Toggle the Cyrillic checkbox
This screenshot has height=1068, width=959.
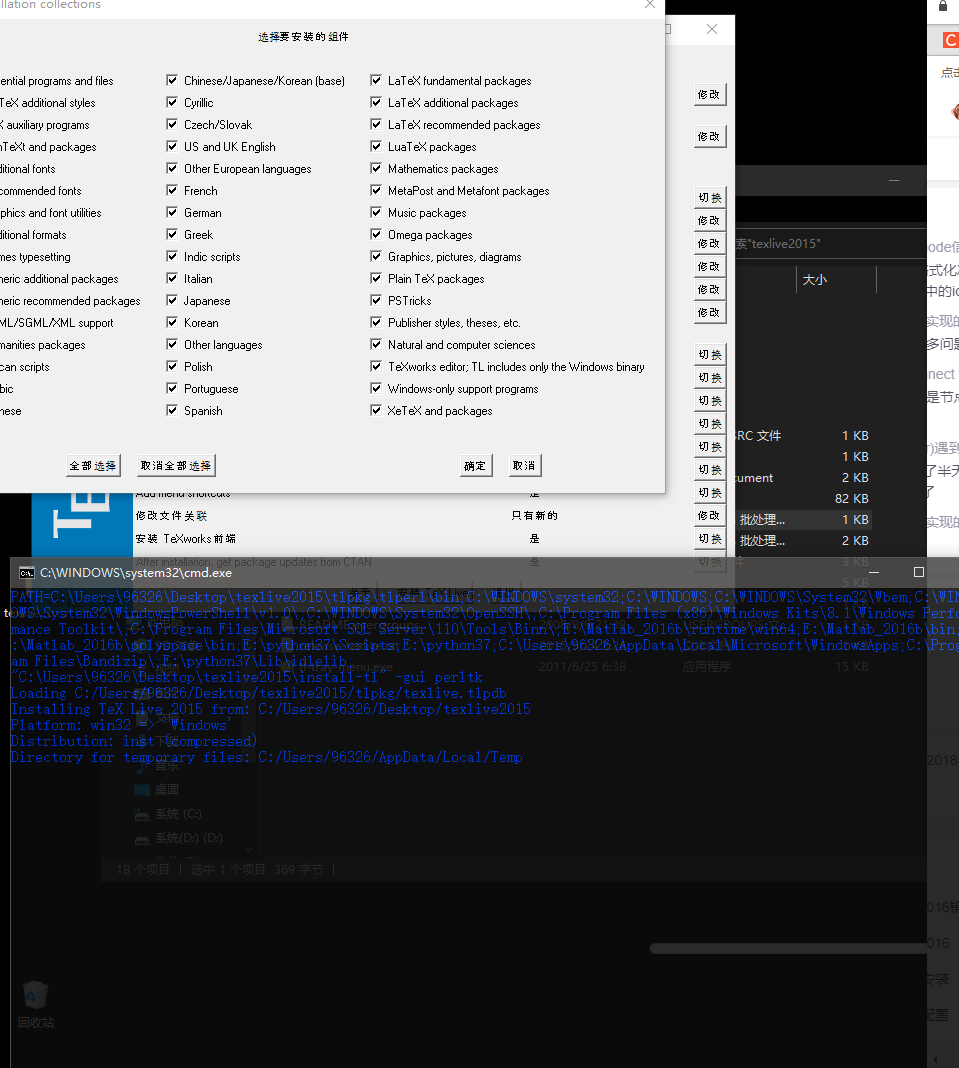click(172, 102)
